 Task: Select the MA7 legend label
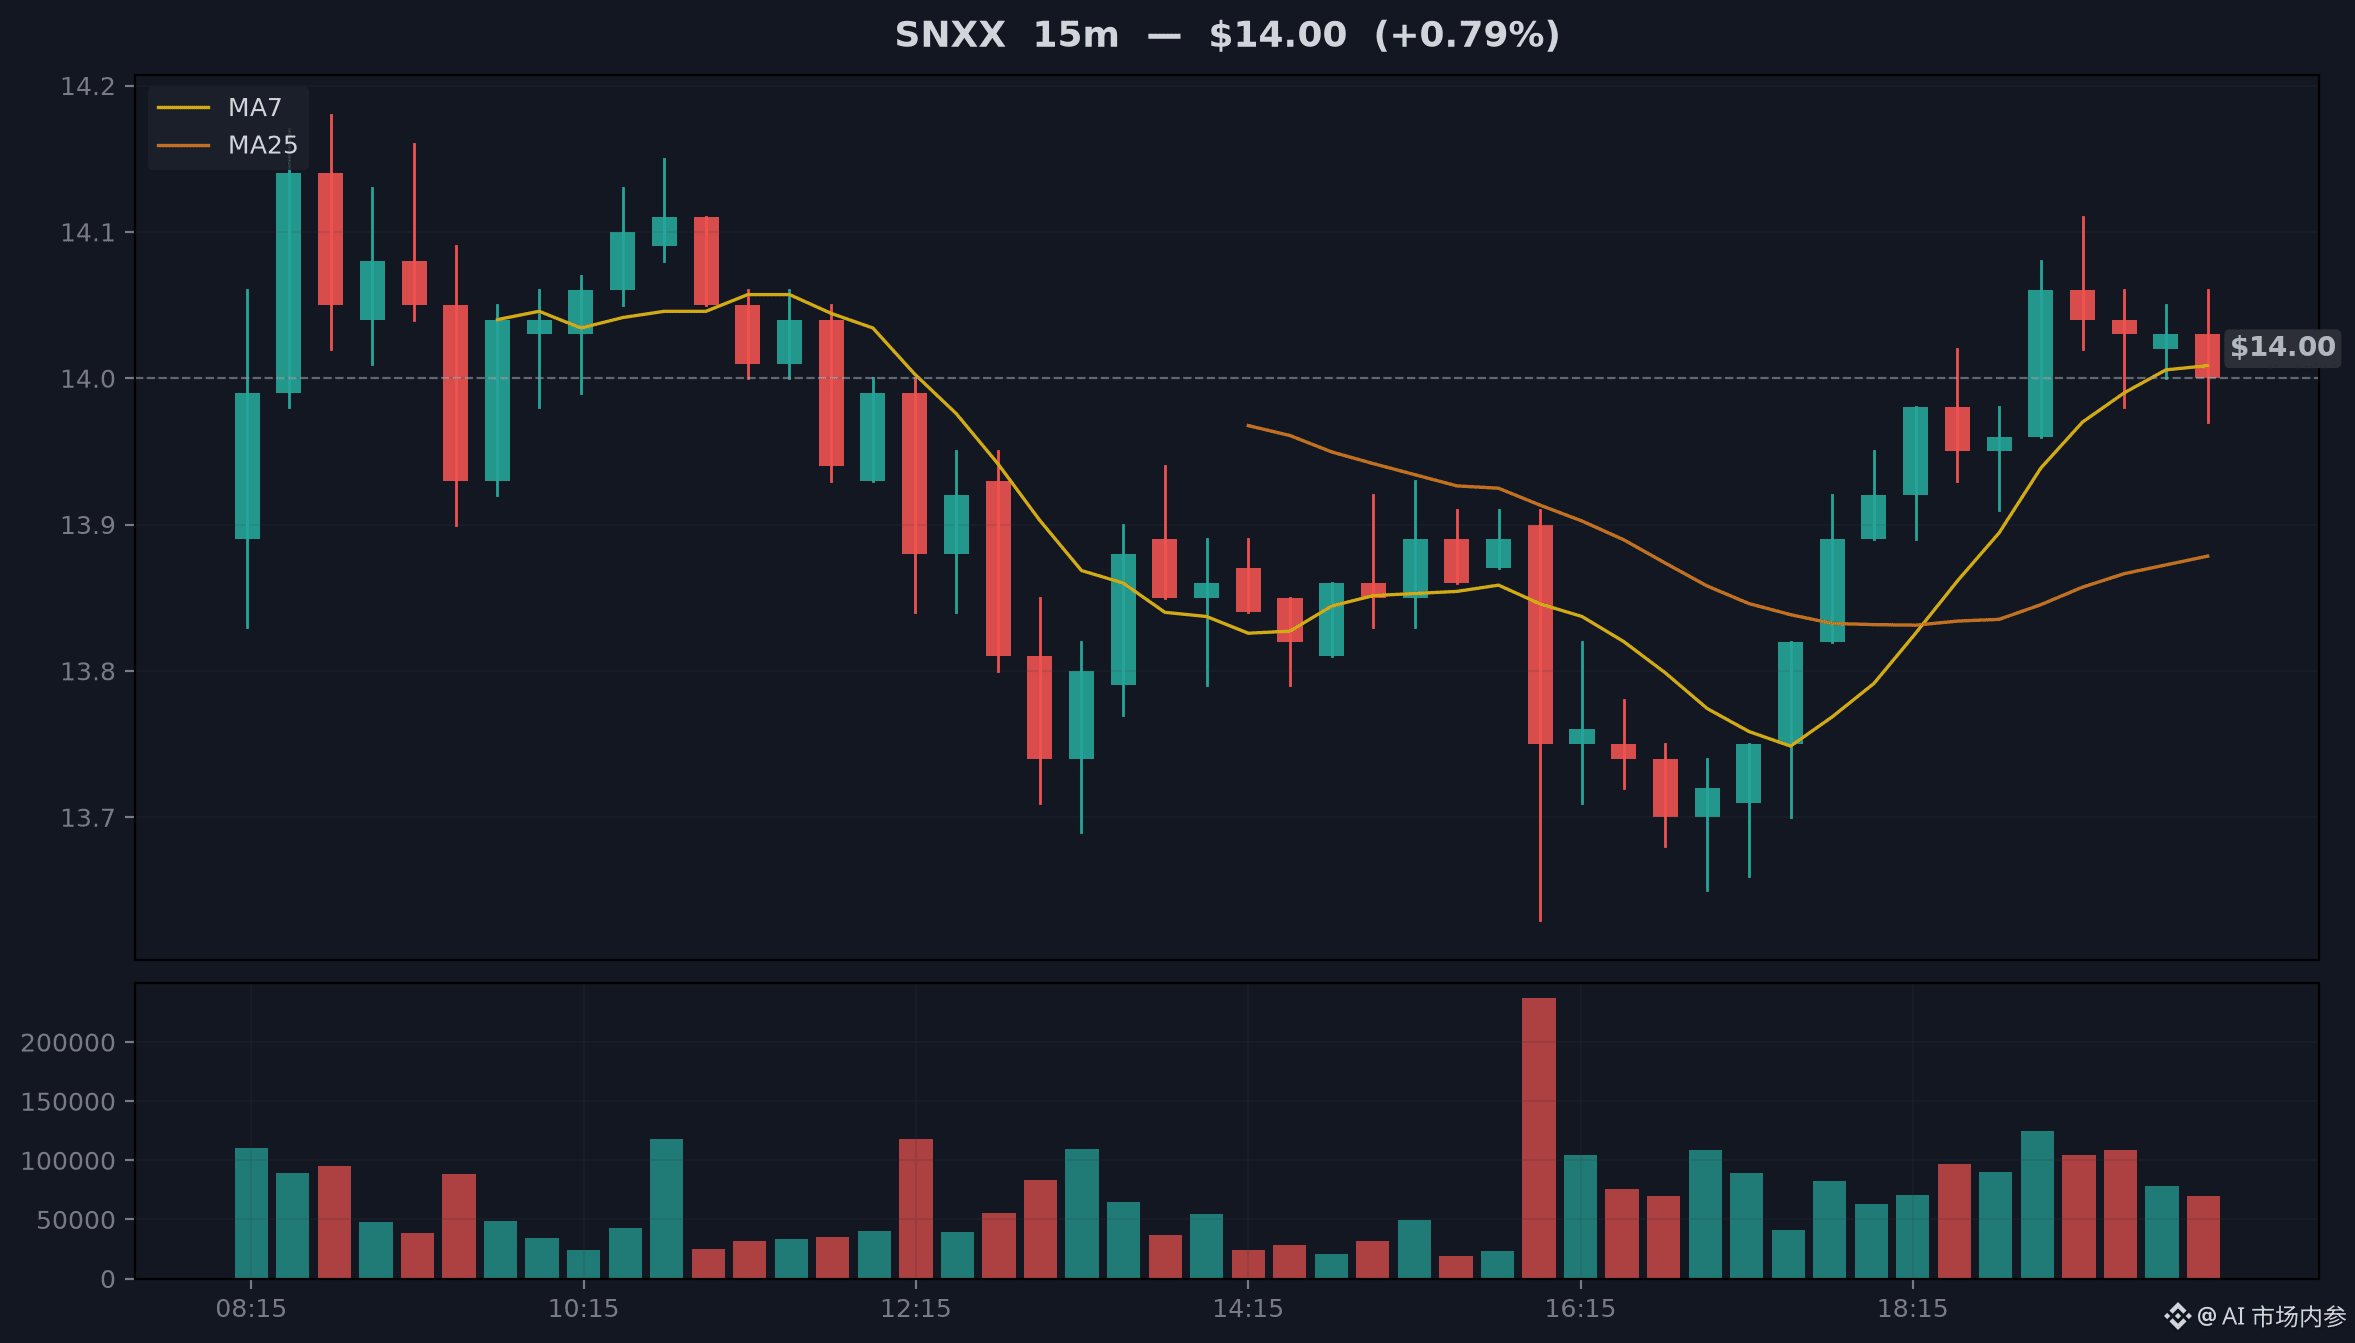coord(255,107)
